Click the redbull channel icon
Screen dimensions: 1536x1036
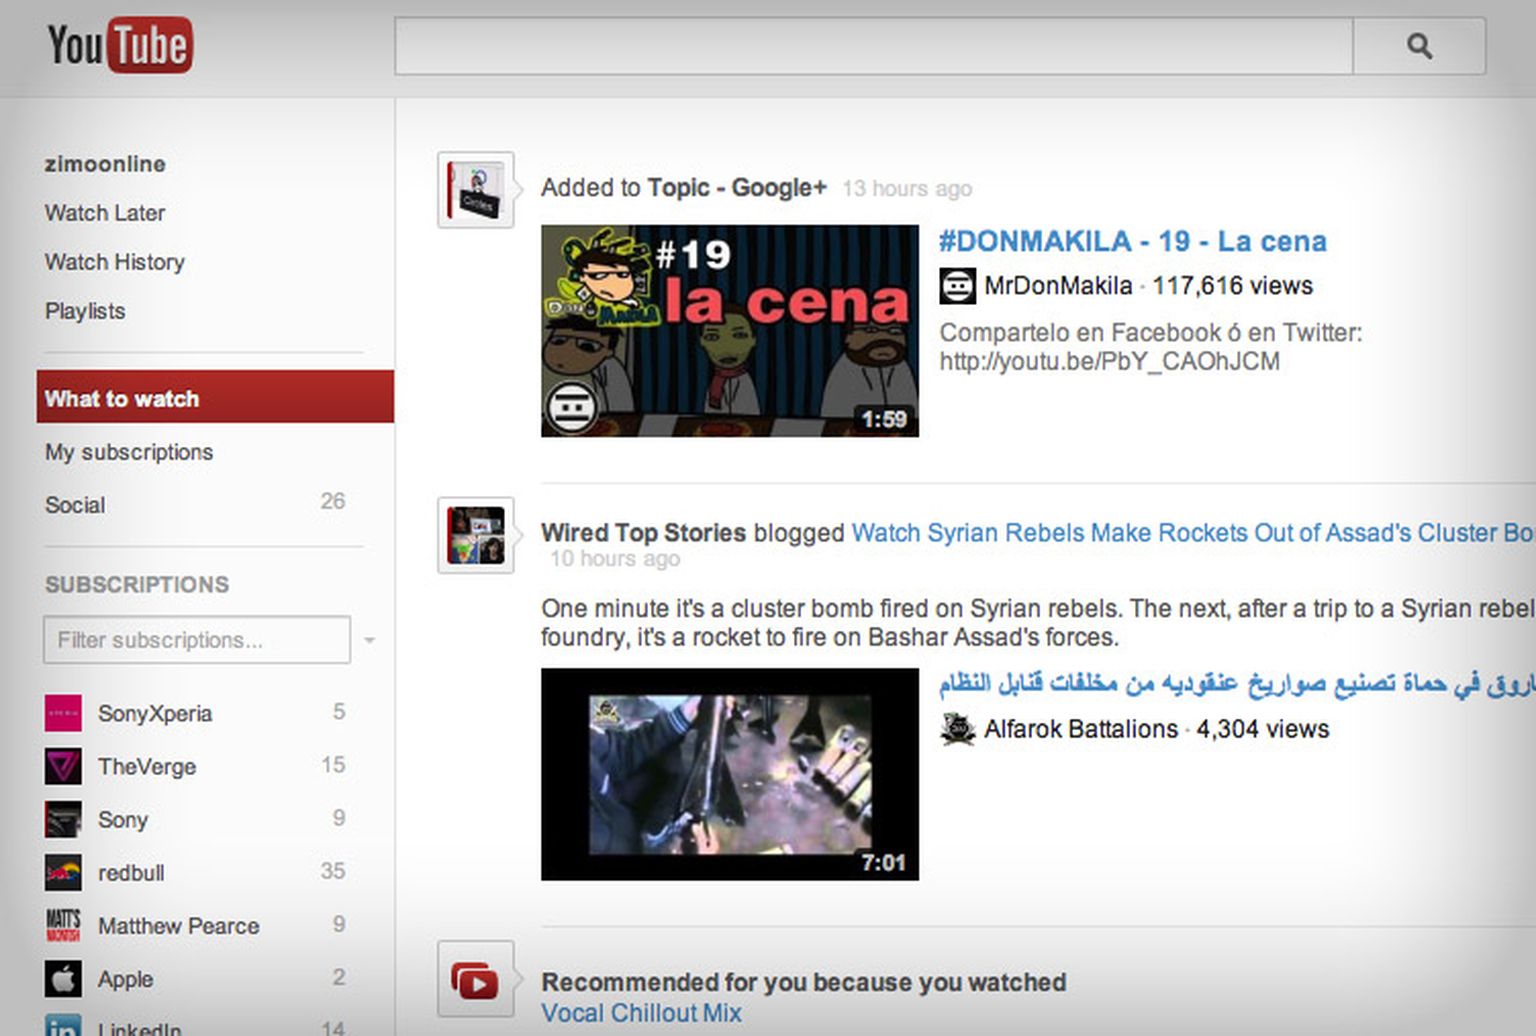pyautogui.click(x=63, y=872)
